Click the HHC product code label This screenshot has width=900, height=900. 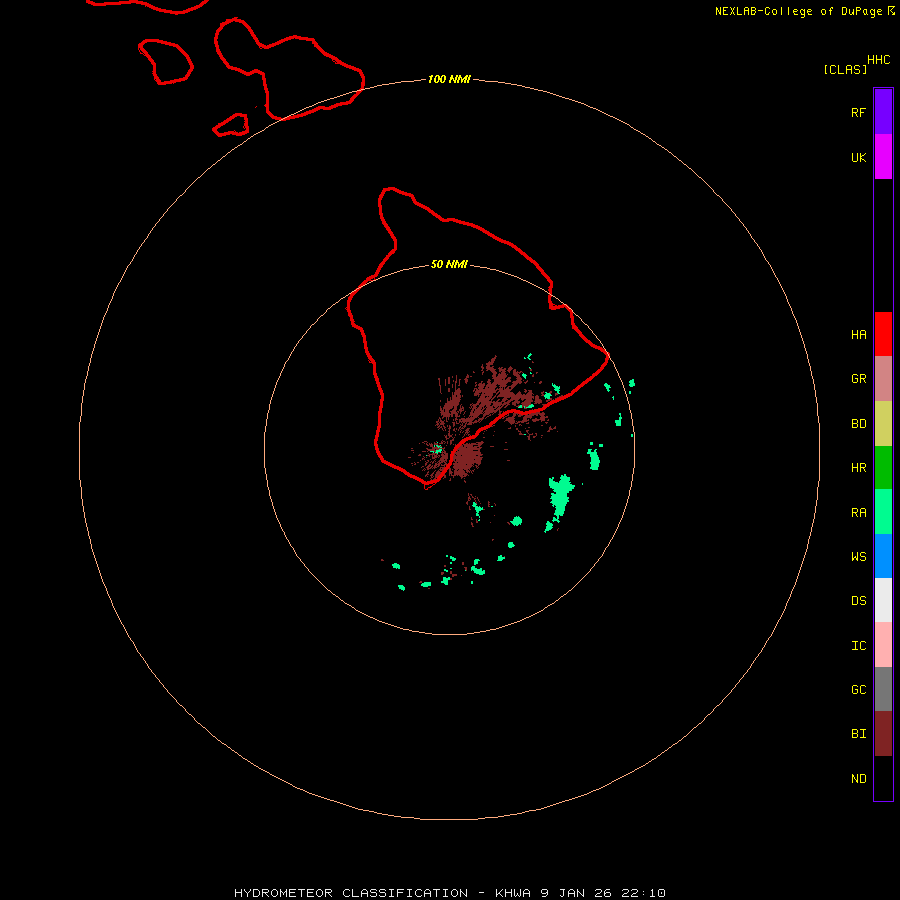[x=878, y=60]
